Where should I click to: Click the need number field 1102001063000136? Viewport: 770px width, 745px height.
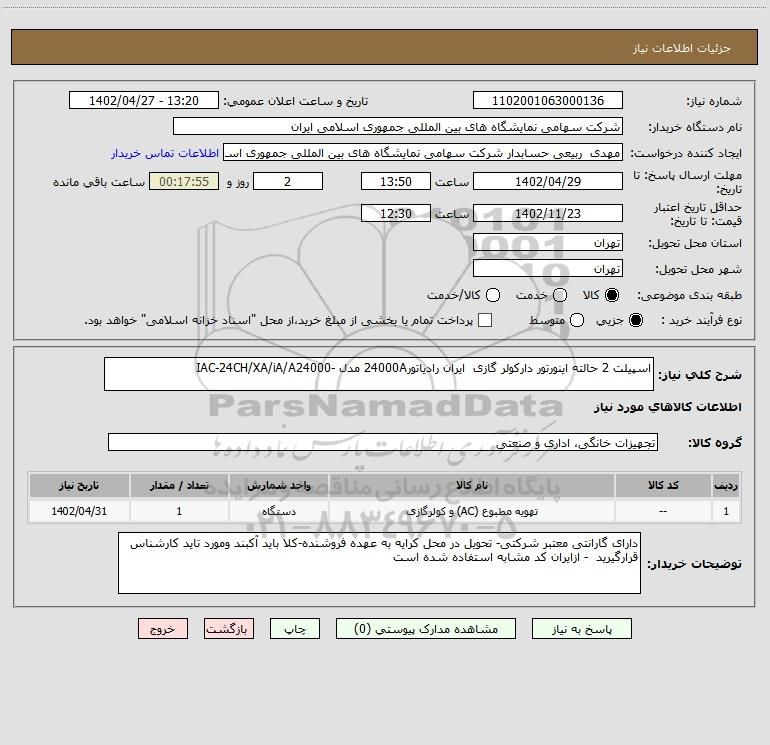(548, 101)
